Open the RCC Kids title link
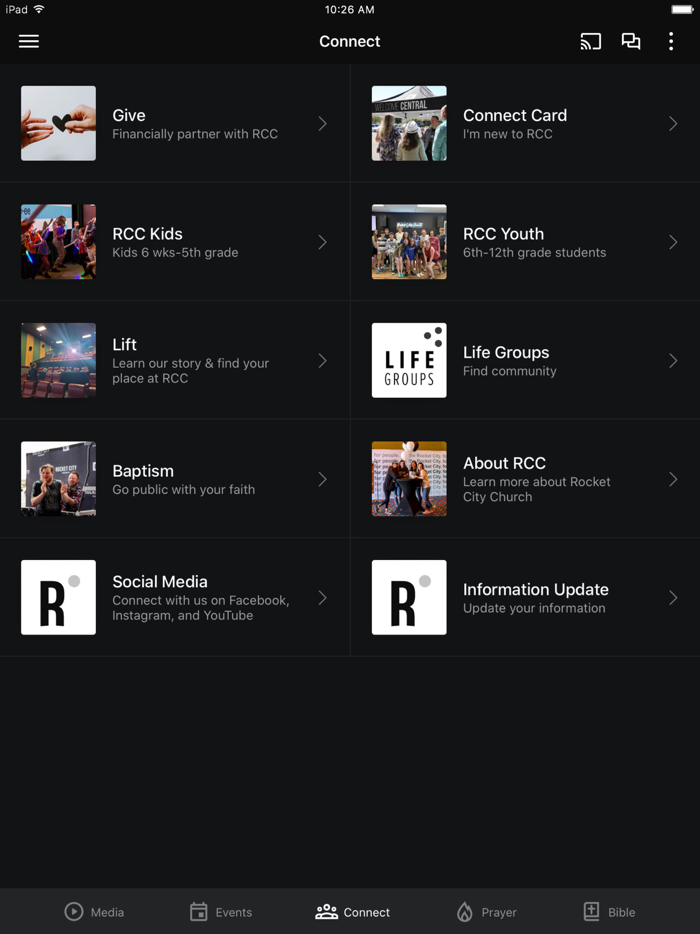This screenshot has width=700, height=934. [x=147, y=234]
